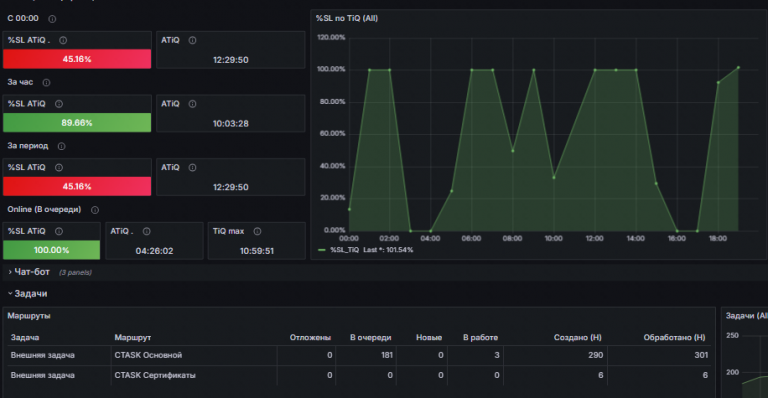Sort table by 'Маршрут' column header
The width and height of the screenshot is (768, 398).
[133, 338]
